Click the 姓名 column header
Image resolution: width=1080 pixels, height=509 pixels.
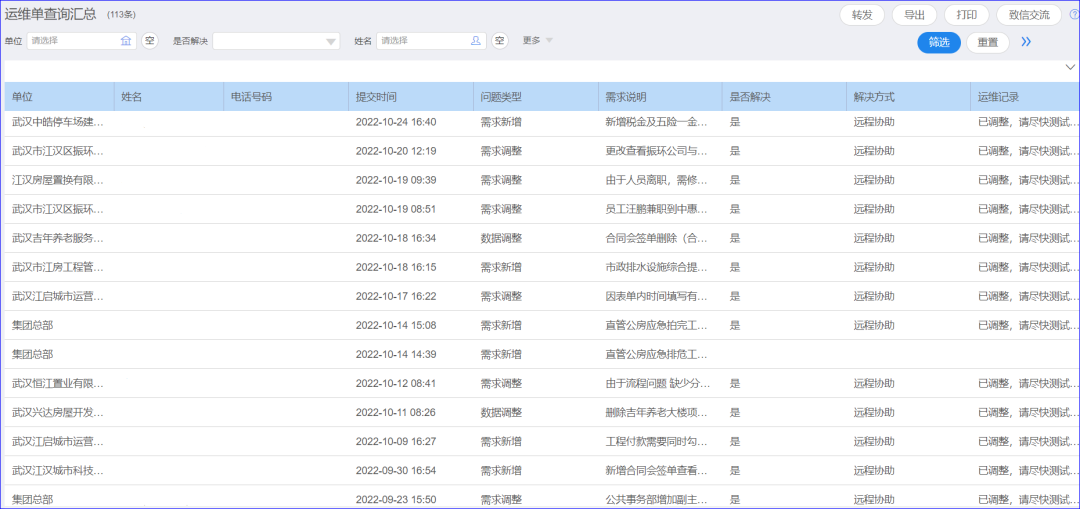click(x=169, y=96)
